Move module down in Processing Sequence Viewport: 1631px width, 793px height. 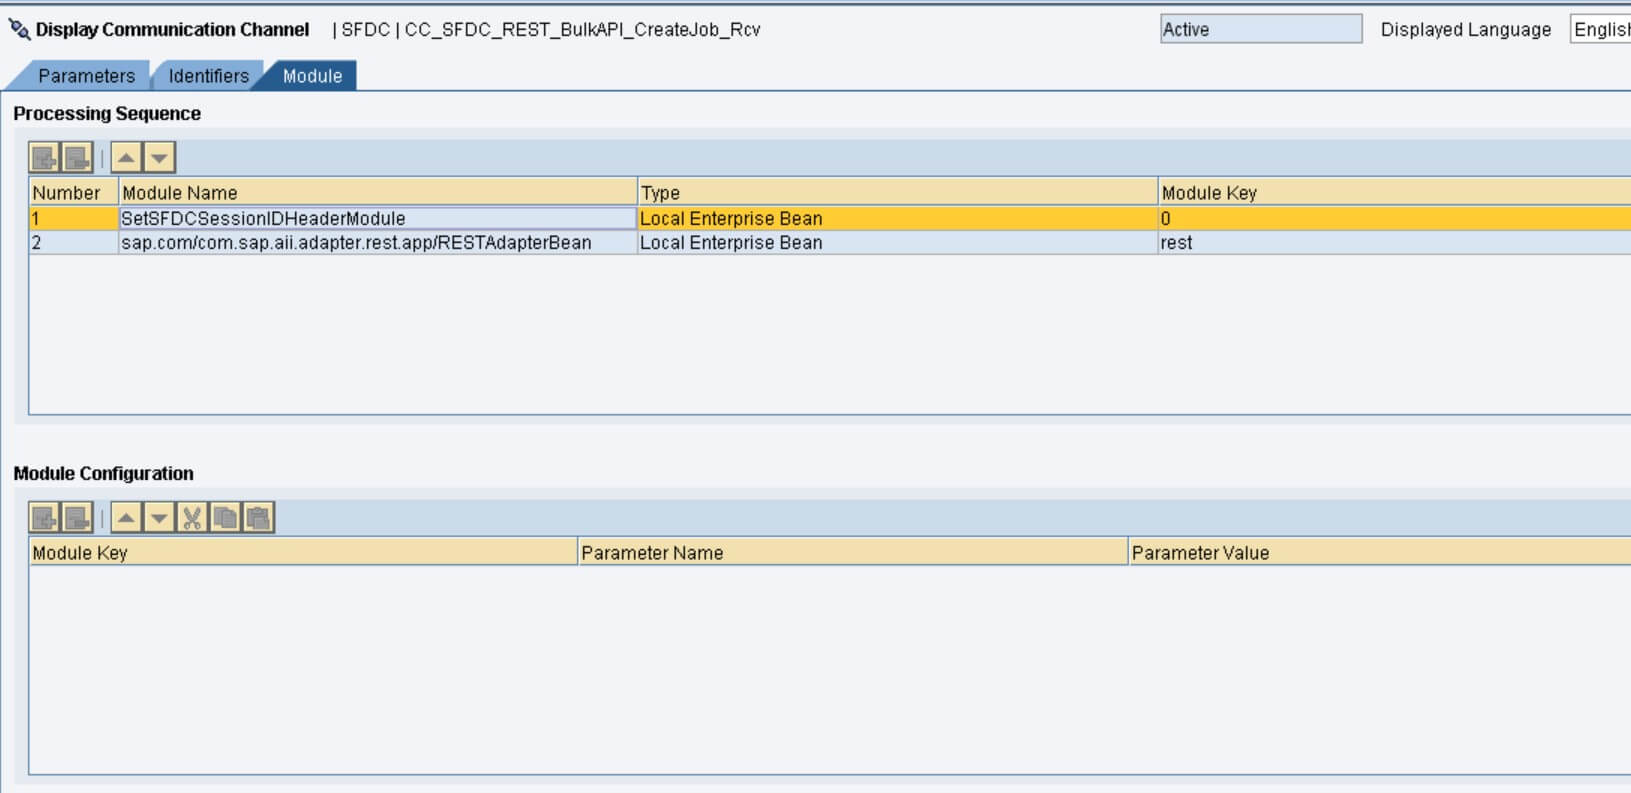coord(159,158)
